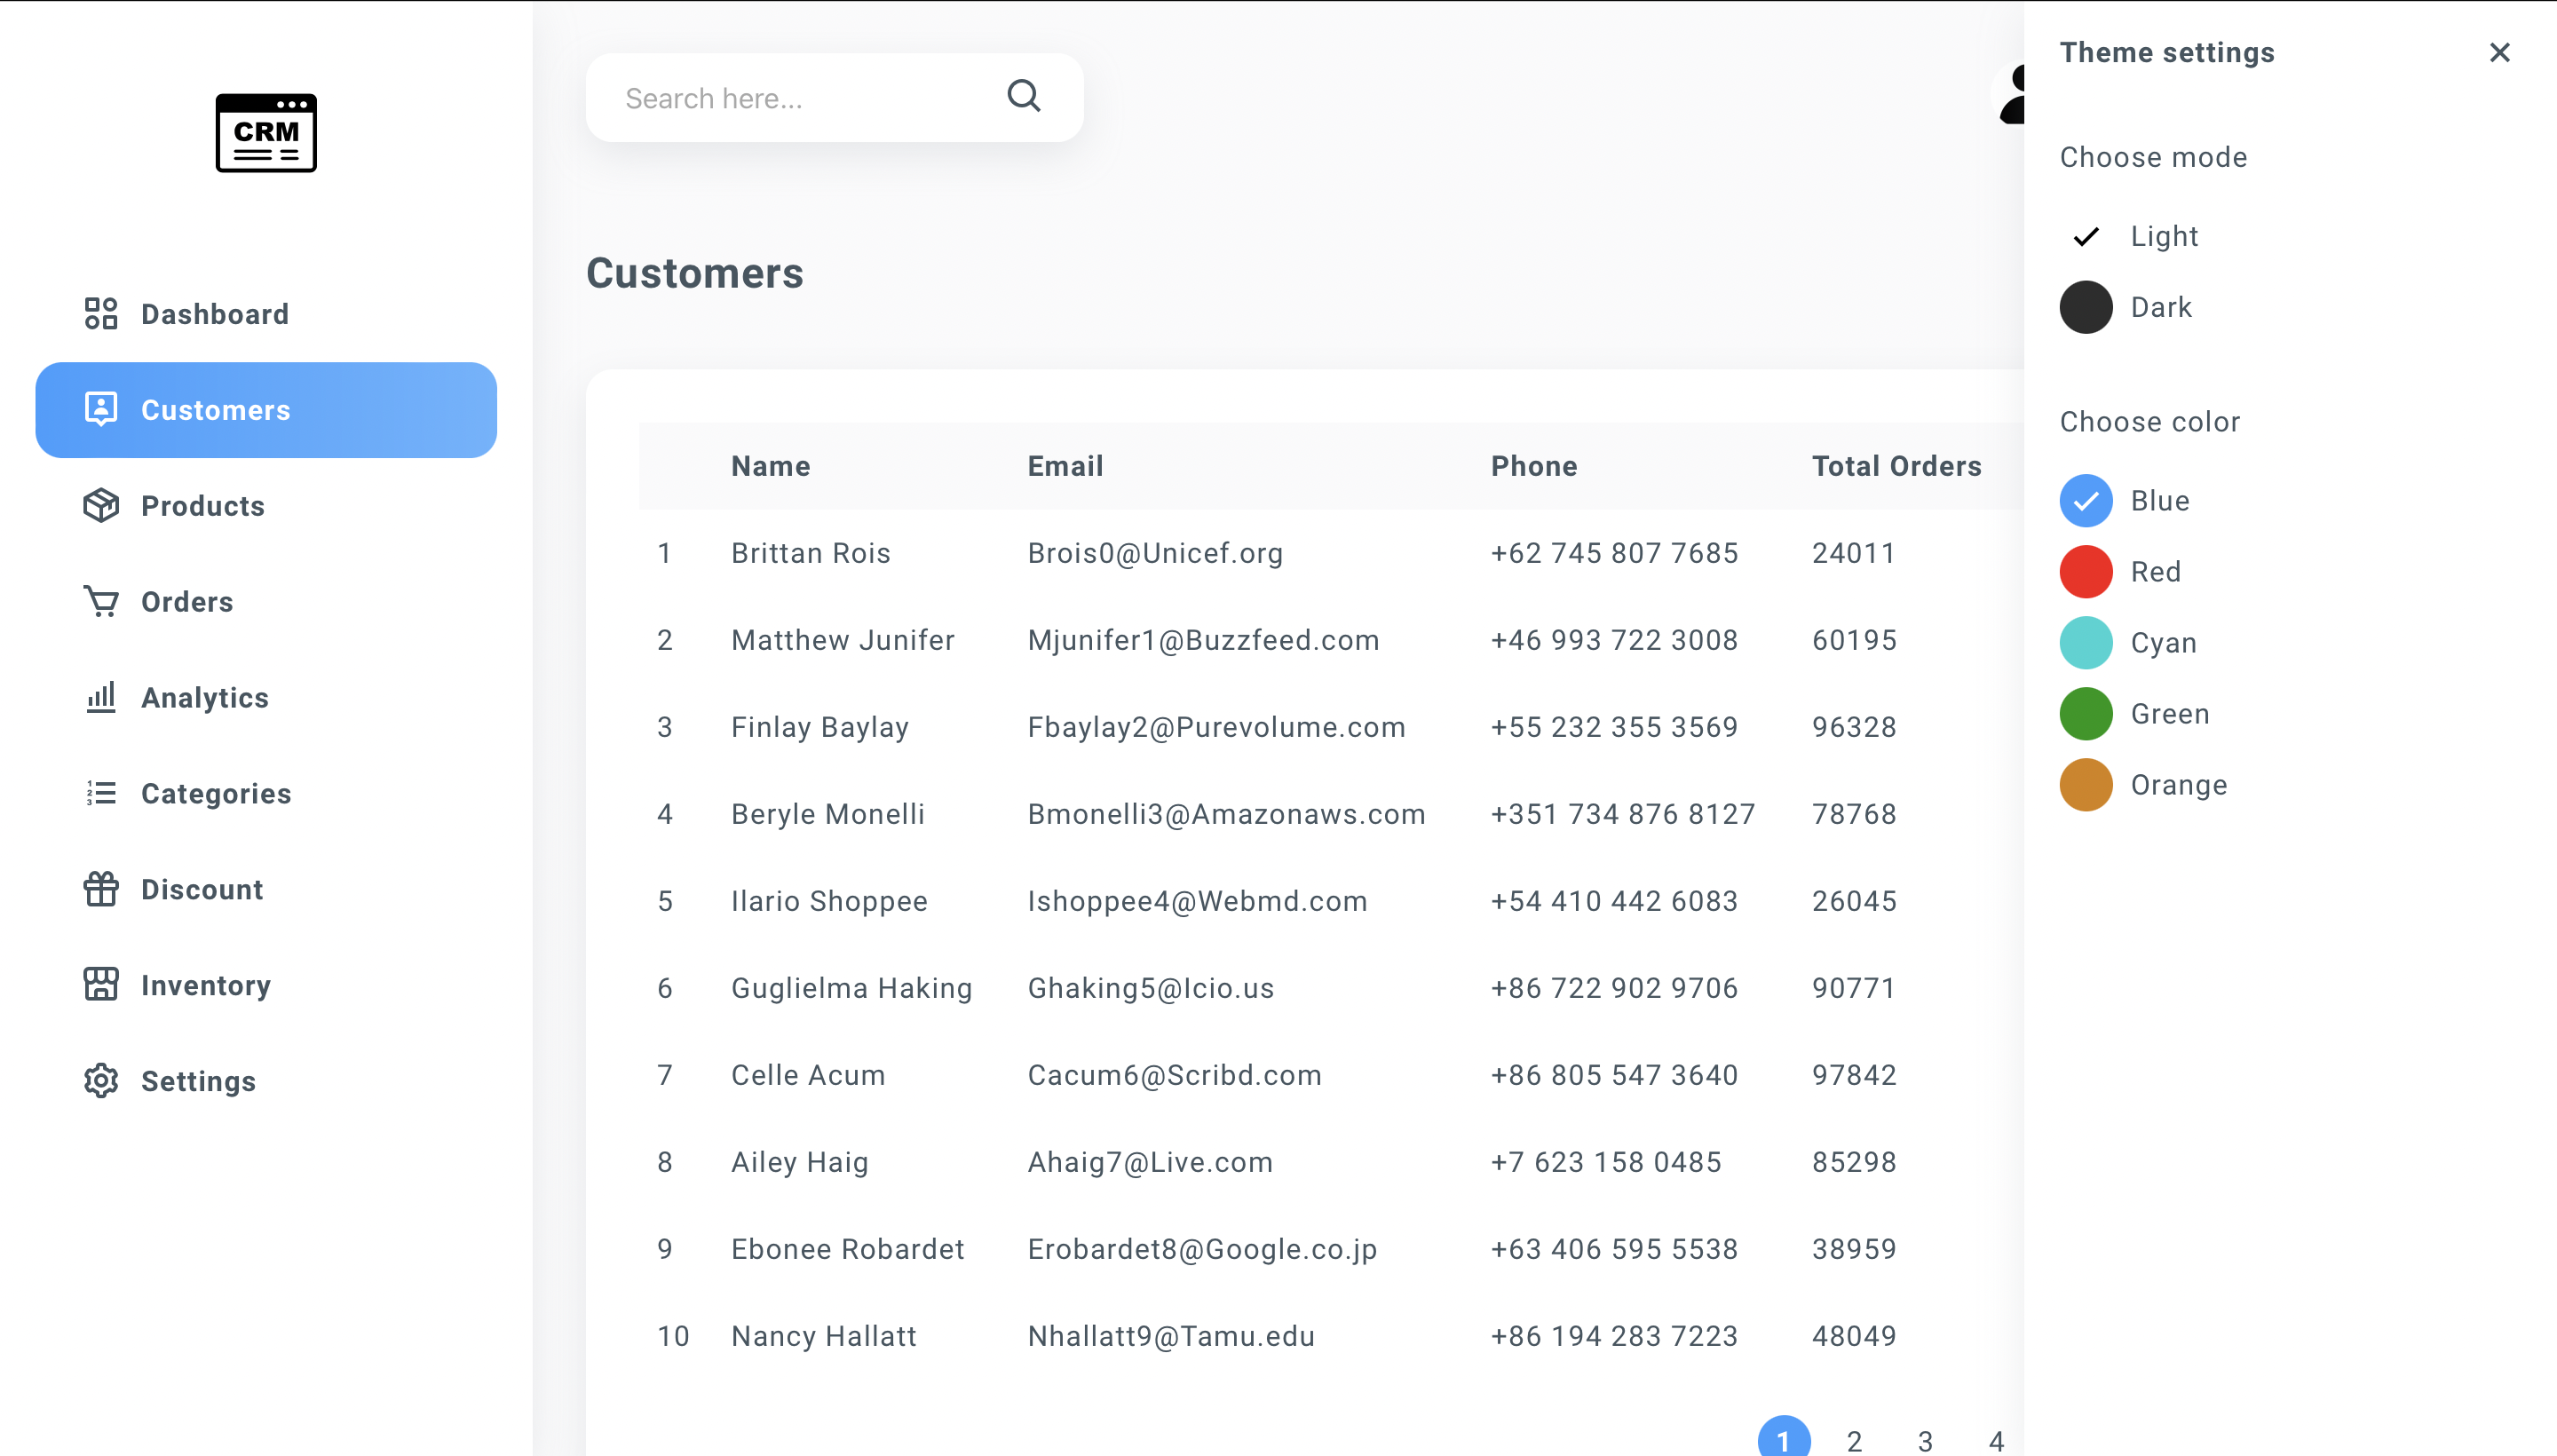The width and height of the screenshot is (2557, 1456).
Task: Enable the Red theme color
Action: (2086, 571)
